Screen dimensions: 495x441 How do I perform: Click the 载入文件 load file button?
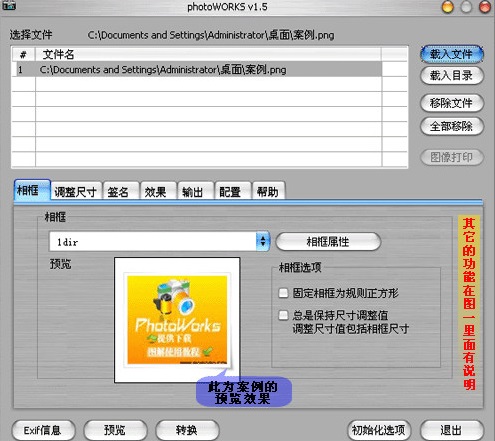pyautogui.click(x=452, y=54)
